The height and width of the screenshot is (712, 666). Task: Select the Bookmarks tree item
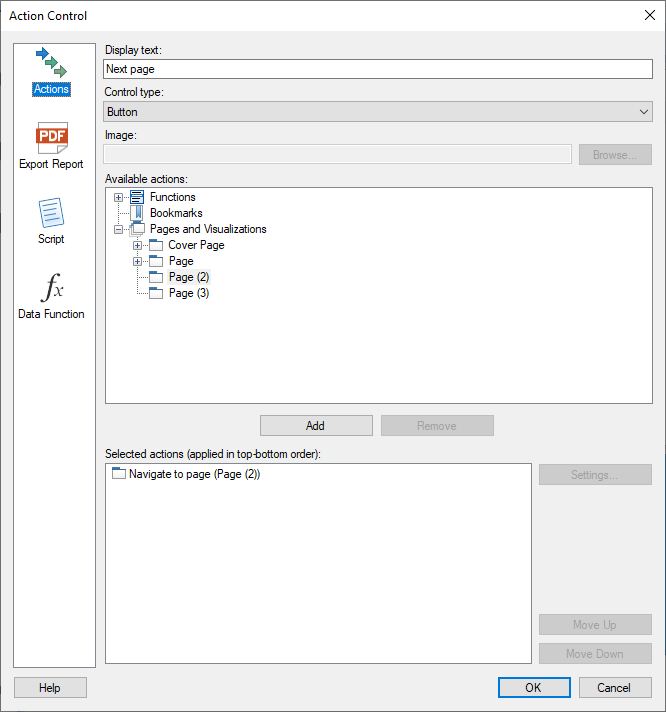[176, 213]
